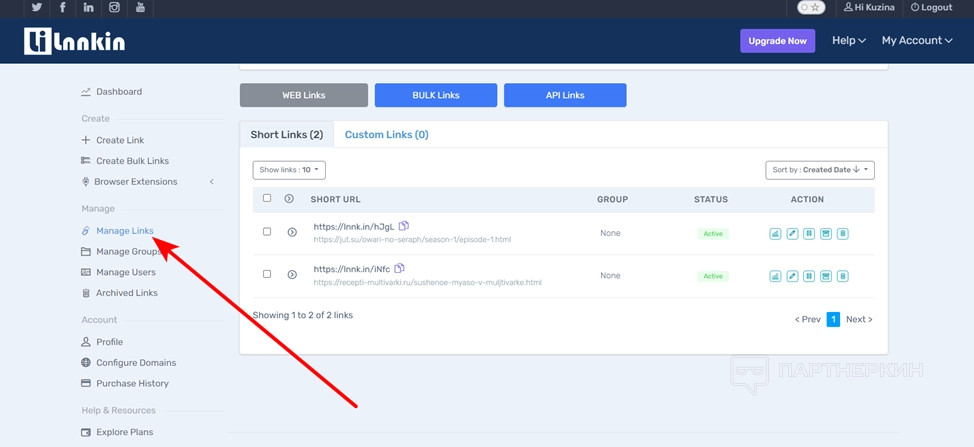Viewport: 974px width, 447px height.
Task: Open the Instagram social icon
Action: coord(114,7)
